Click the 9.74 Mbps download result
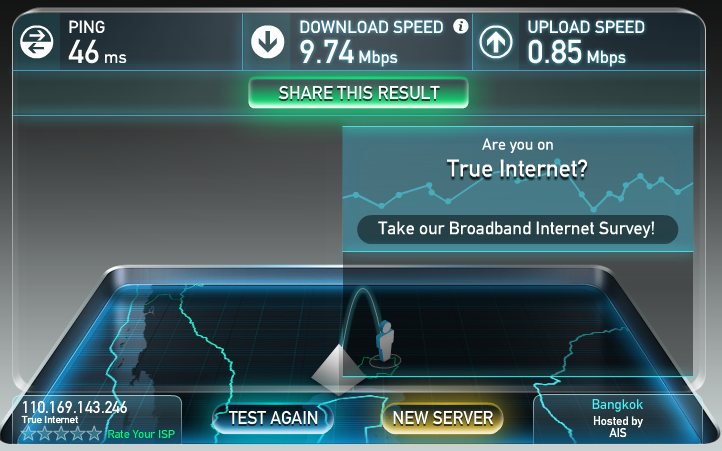Viewport: 722px width, 451px height. 349,52
